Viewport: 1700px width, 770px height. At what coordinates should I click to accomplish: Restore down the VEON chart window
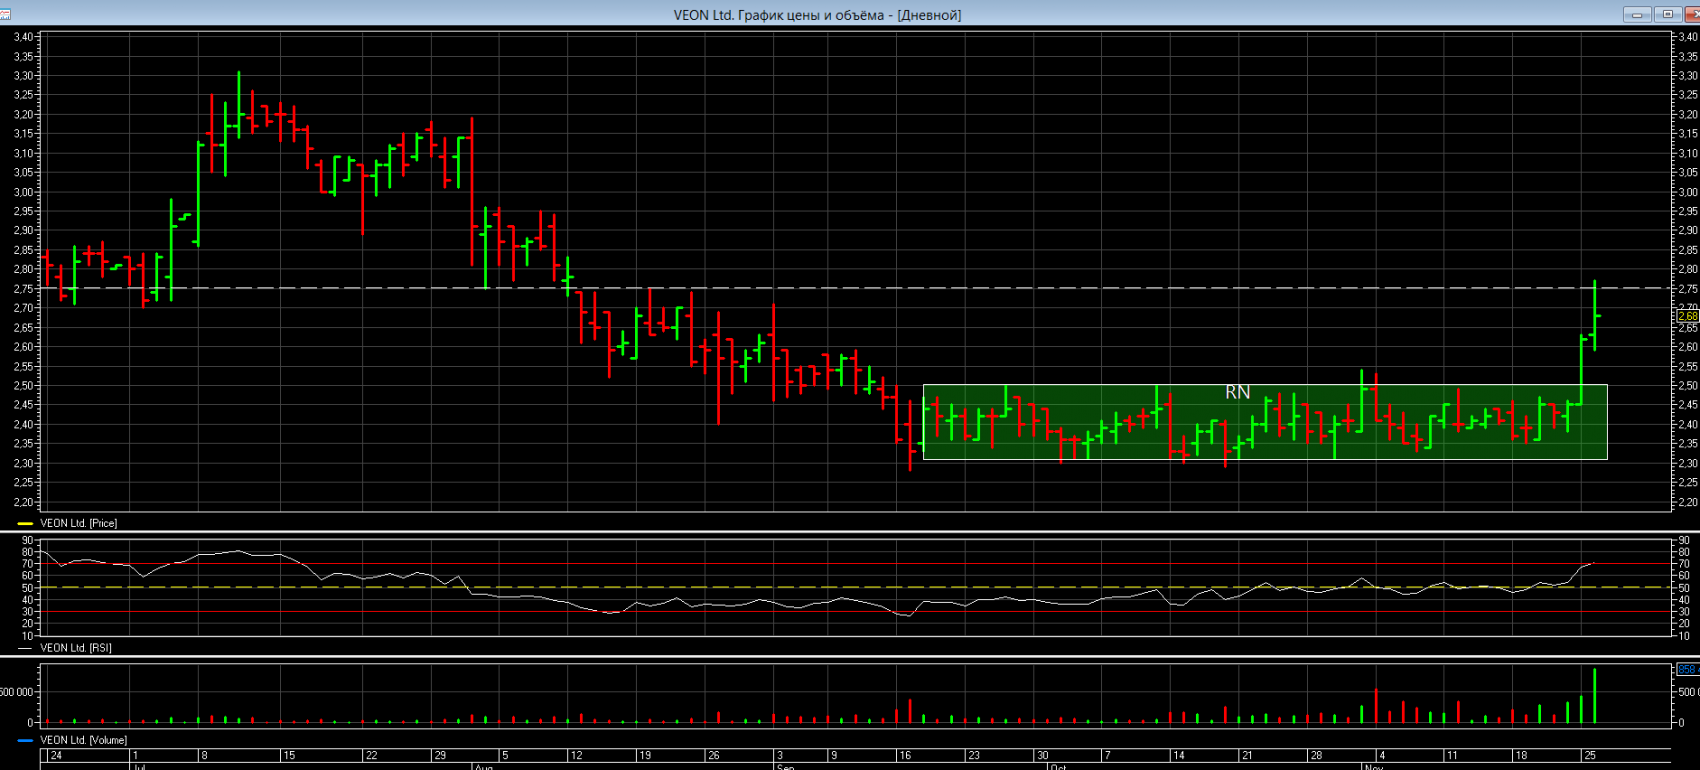pos(1667,14)
